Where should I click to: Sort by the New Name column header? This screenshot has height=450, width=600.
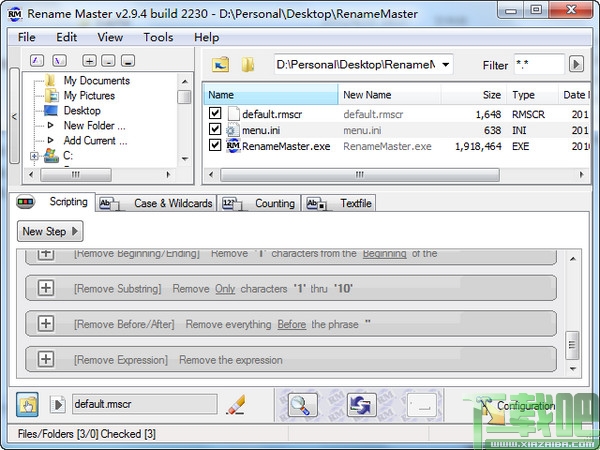pos(390,95)
